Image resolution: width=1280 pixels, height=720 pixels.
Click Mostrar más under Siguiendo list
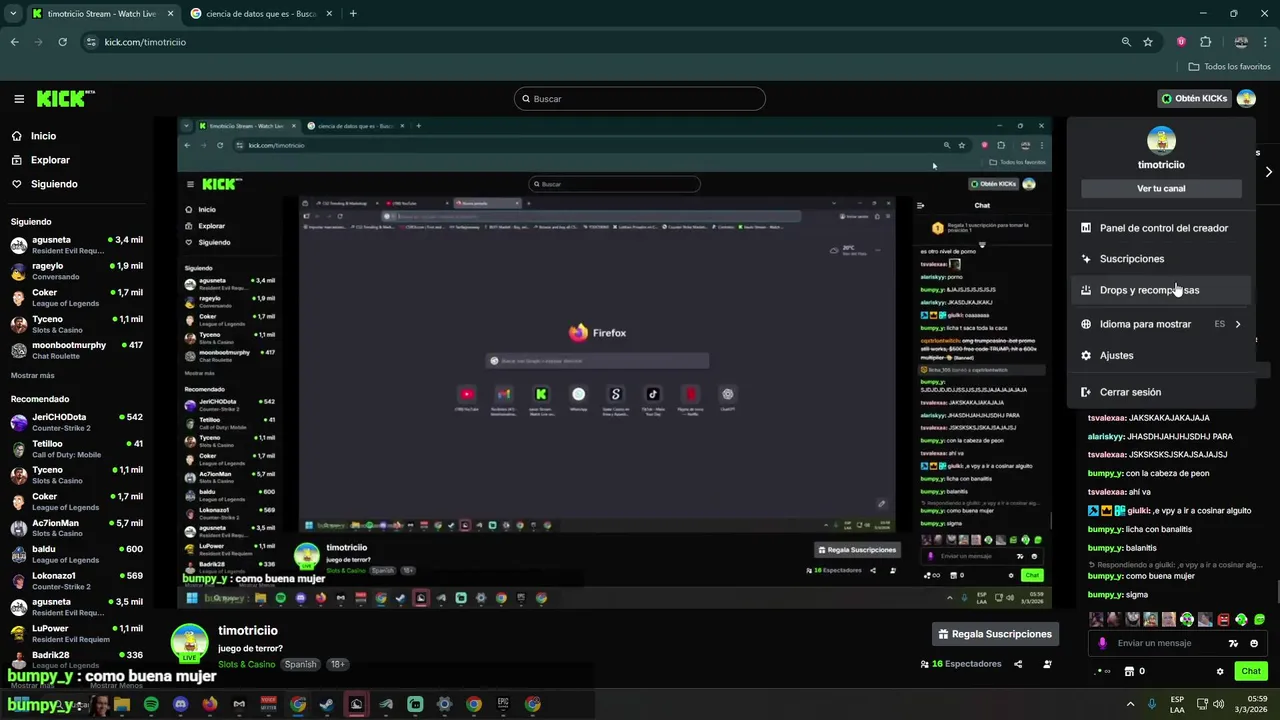pyautogui.click(x=33, y=375)
